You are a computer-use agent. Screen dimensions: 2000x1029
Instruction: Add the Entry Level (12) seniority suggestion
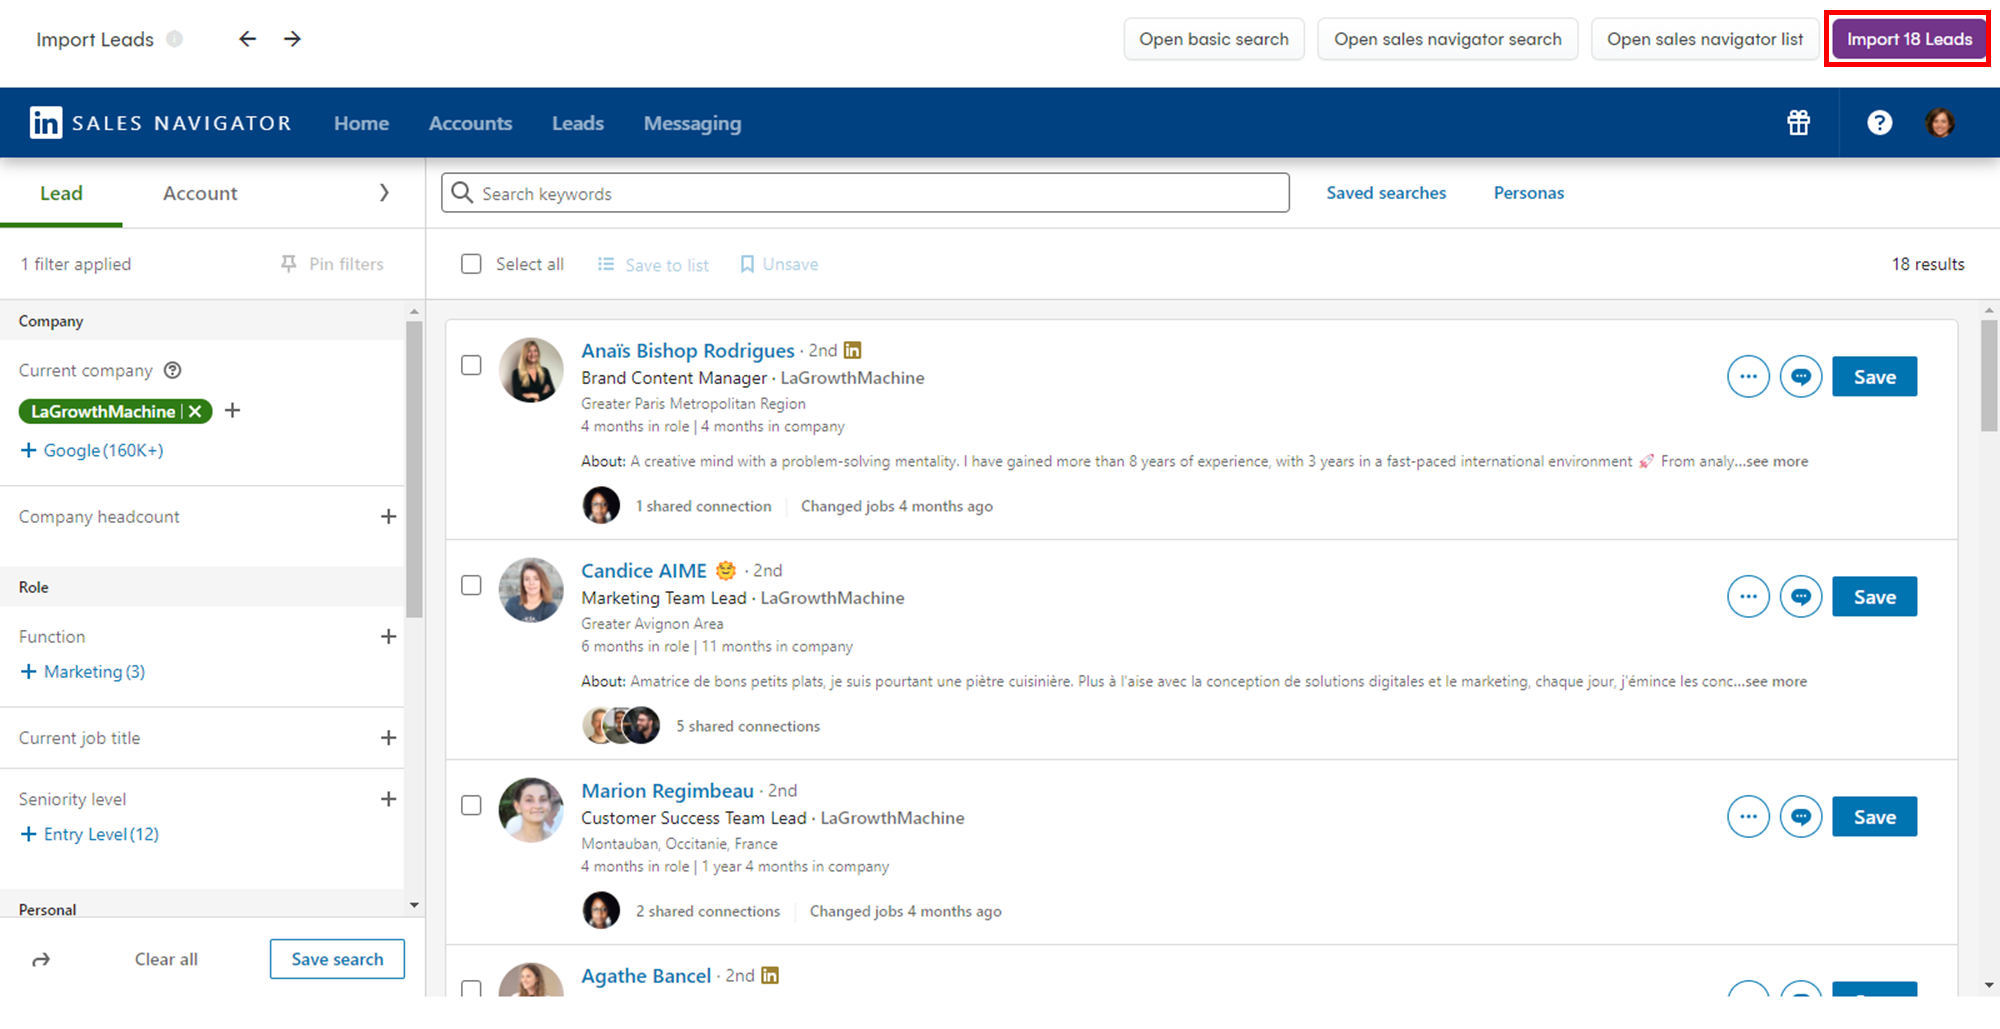(90, 834)
